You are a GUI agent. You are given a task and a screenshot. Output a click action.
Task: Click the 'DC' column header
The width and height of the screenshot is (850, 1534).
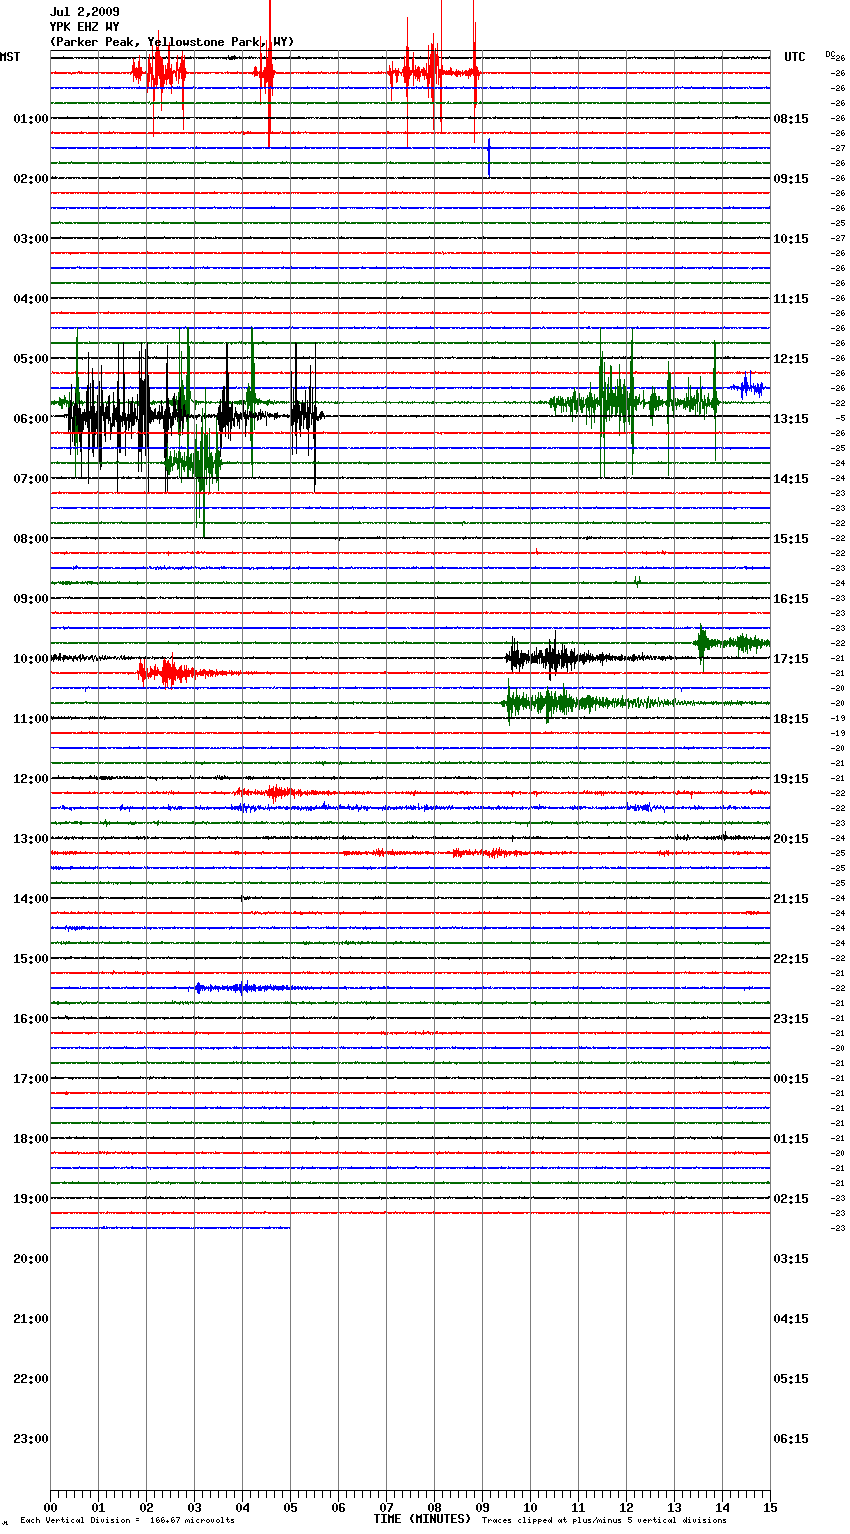(x=830, y=54)
